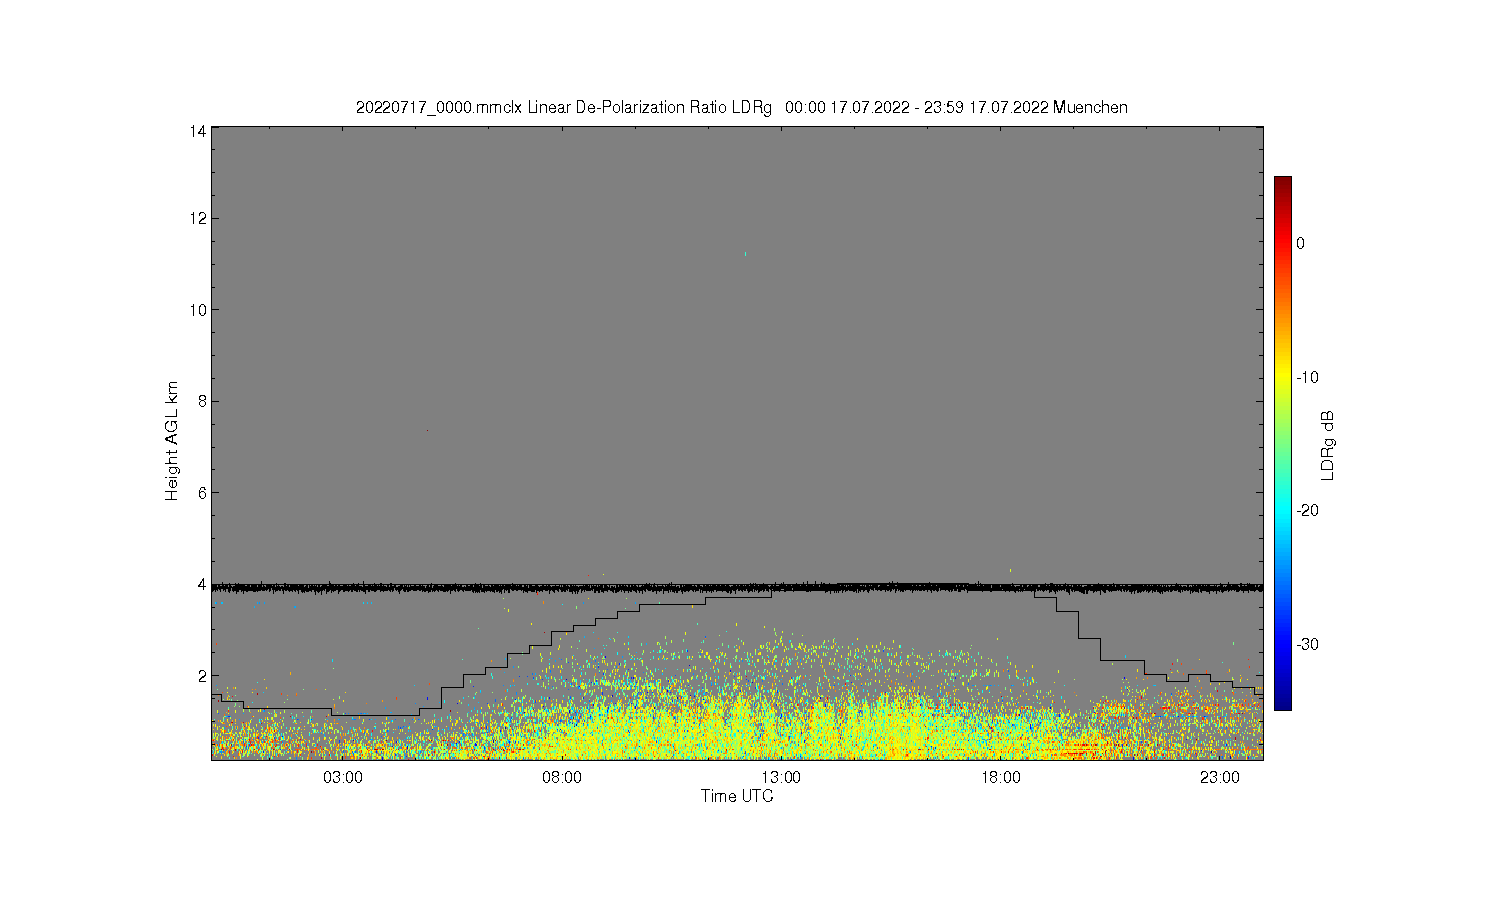Click the 2 height tick label

tap(202, 676)
